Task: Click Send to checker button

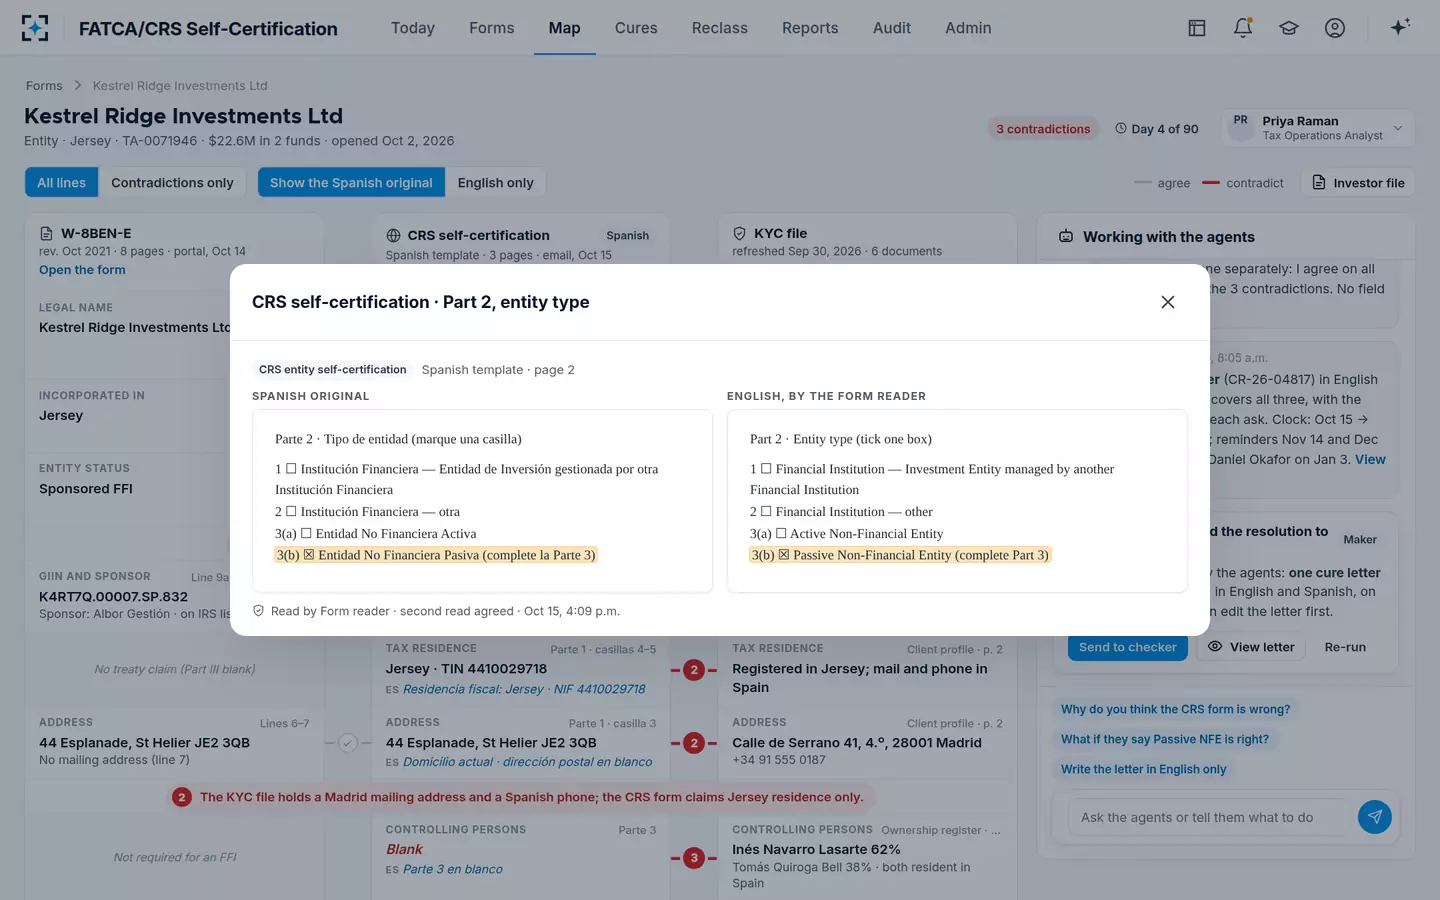Action: point(1128,647)
